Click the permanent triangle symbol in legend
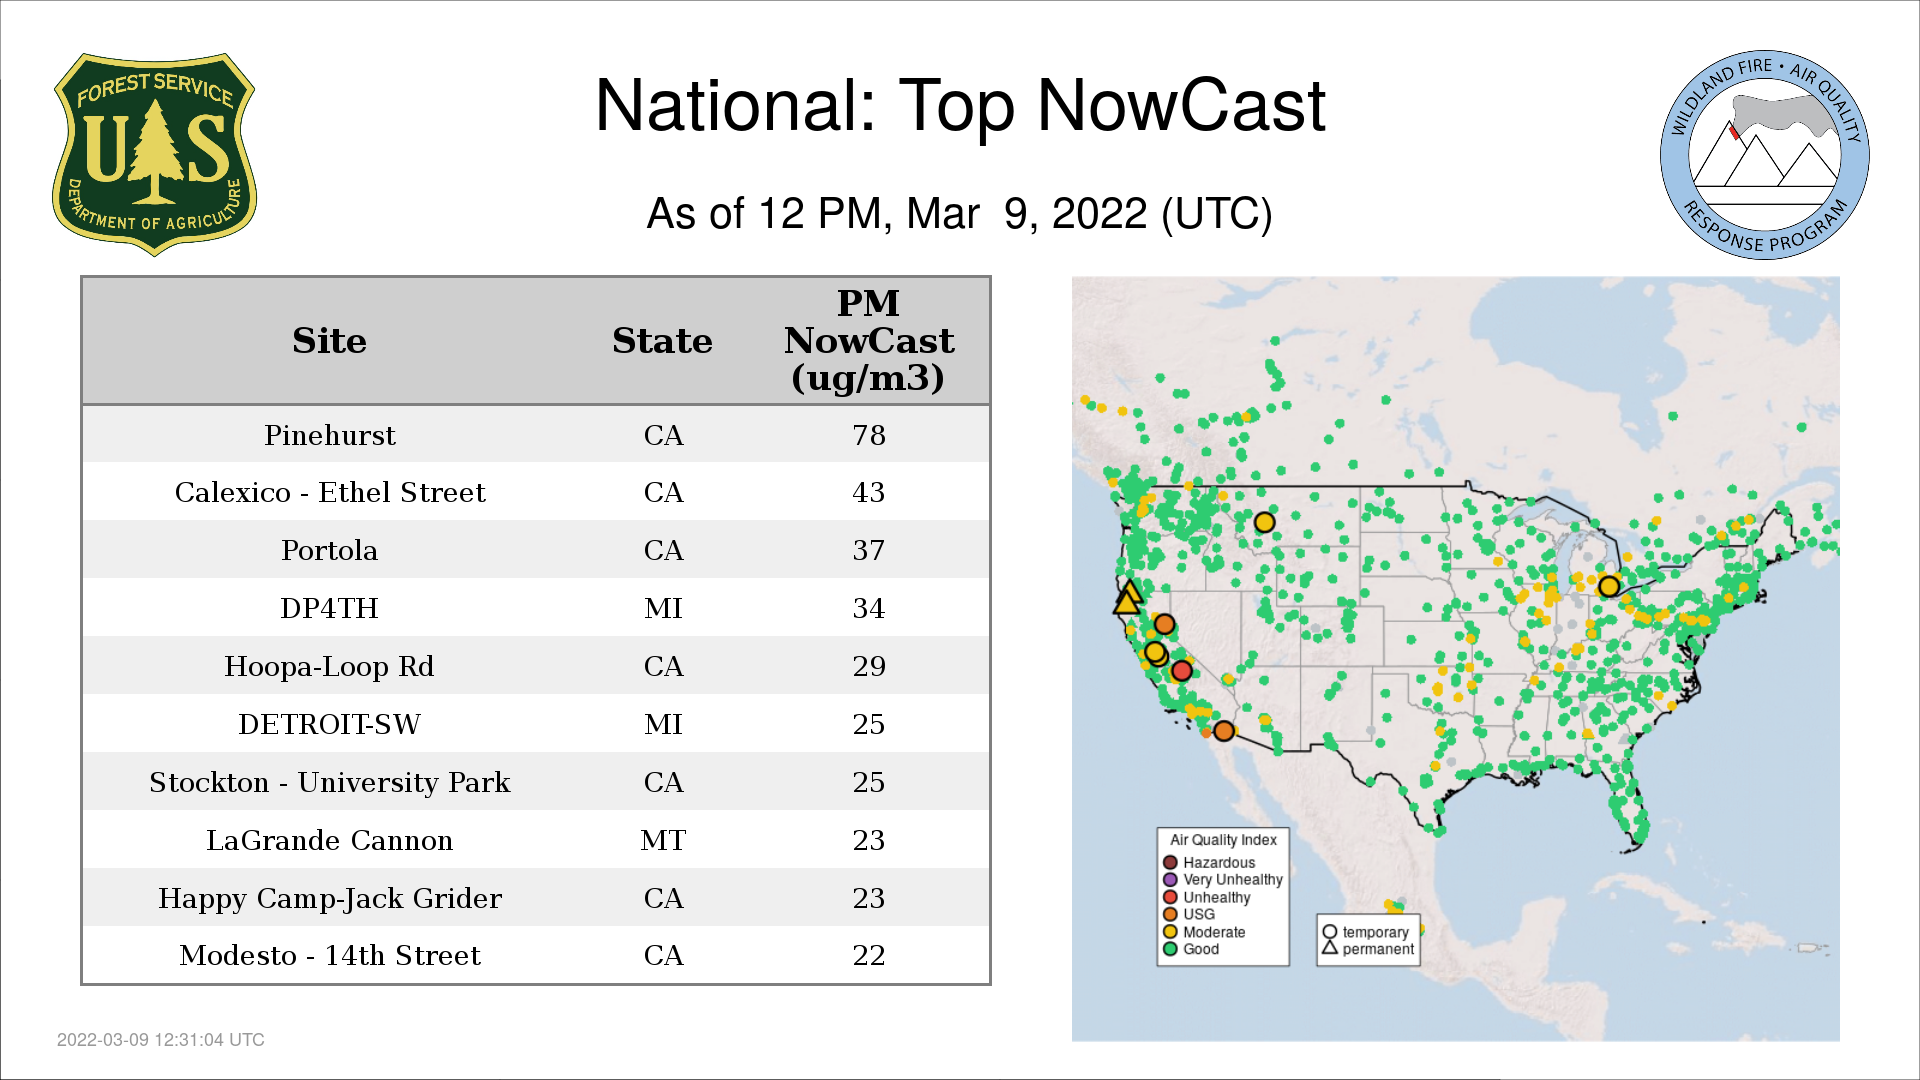 pos(1329,948)
